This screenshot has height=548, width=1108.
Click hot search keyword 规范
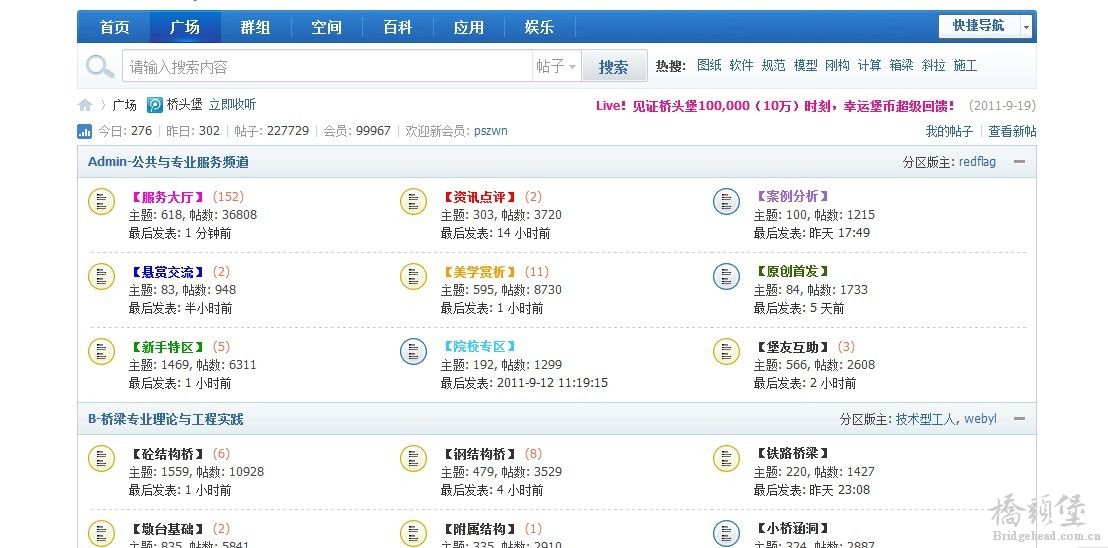(773, 66)
